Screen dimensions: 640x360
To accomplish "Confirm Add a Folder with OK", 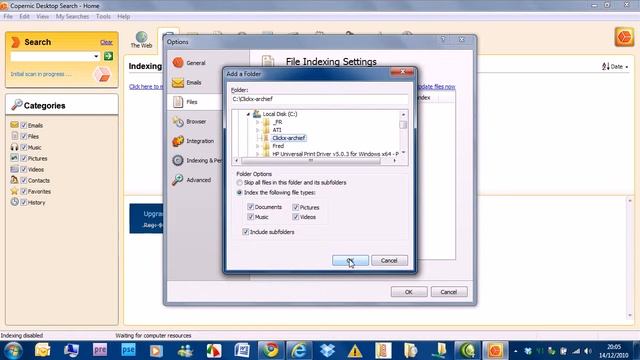I will click(x=350, y=260).
